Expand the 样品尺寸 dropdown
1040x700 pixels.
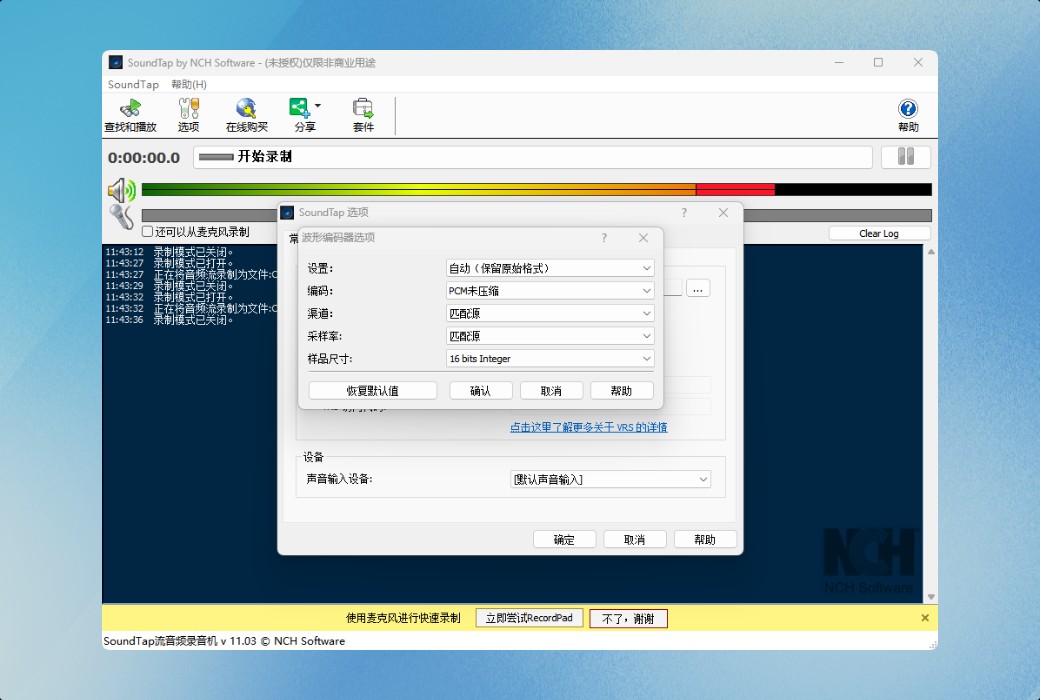[548, 358]
